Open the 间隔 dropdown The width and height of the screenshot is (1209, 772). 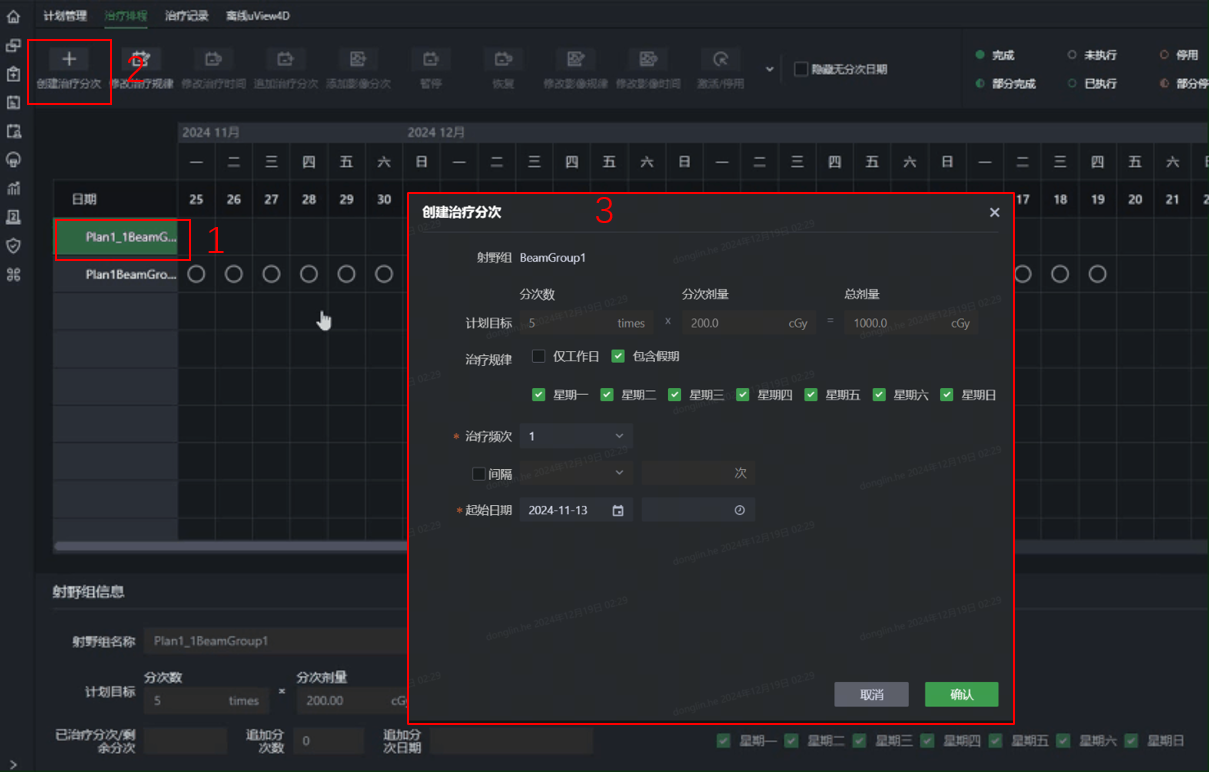(x=576, y=473)
